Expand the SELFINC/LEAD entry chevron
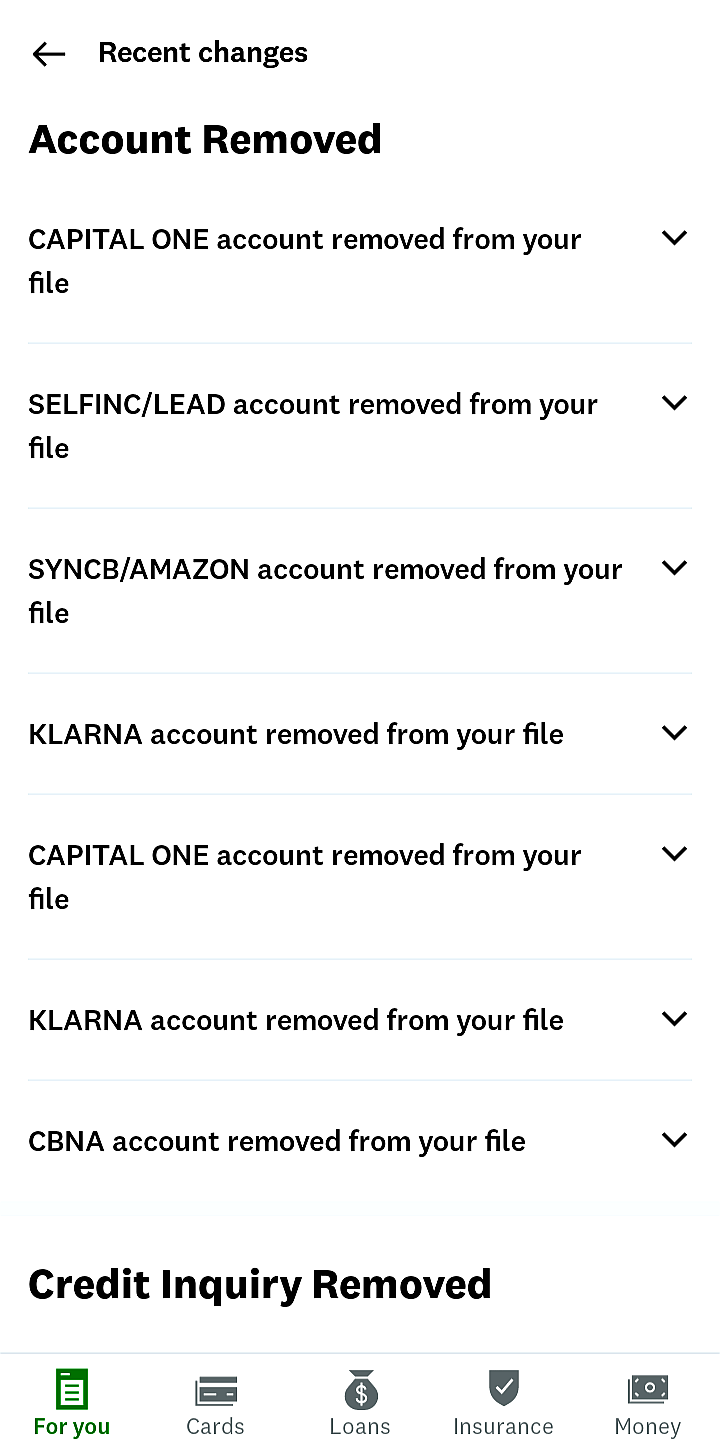This screenshot has height=1451, width=720. point(675,403)
